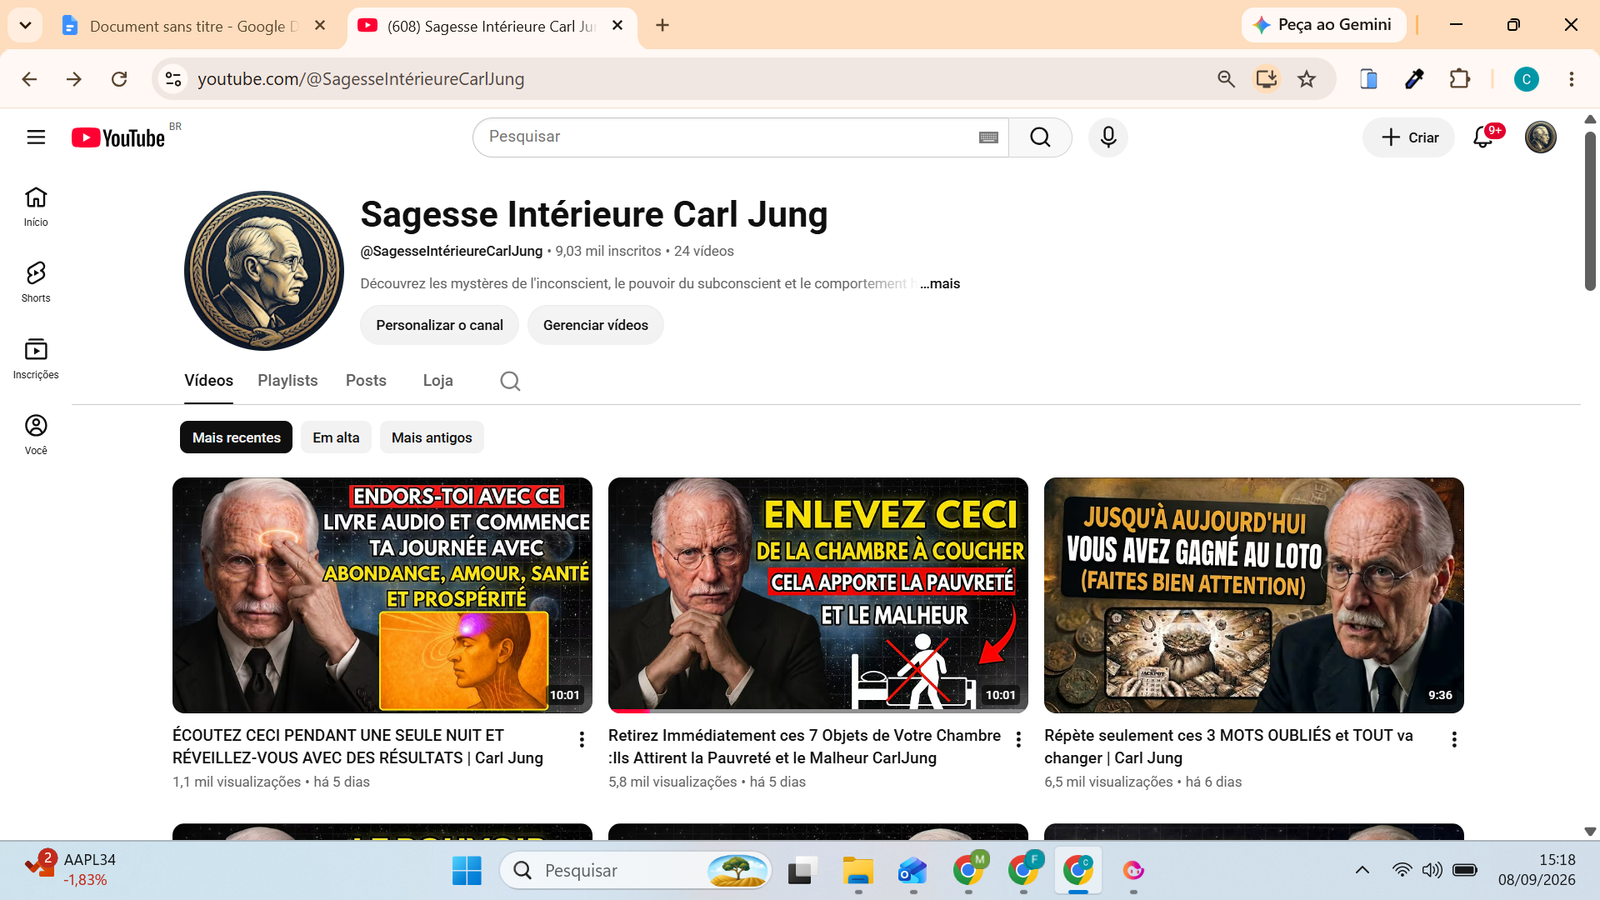Close the Document sans titre tab
The image size is (1600, 900).
click(x=320, y=25)
